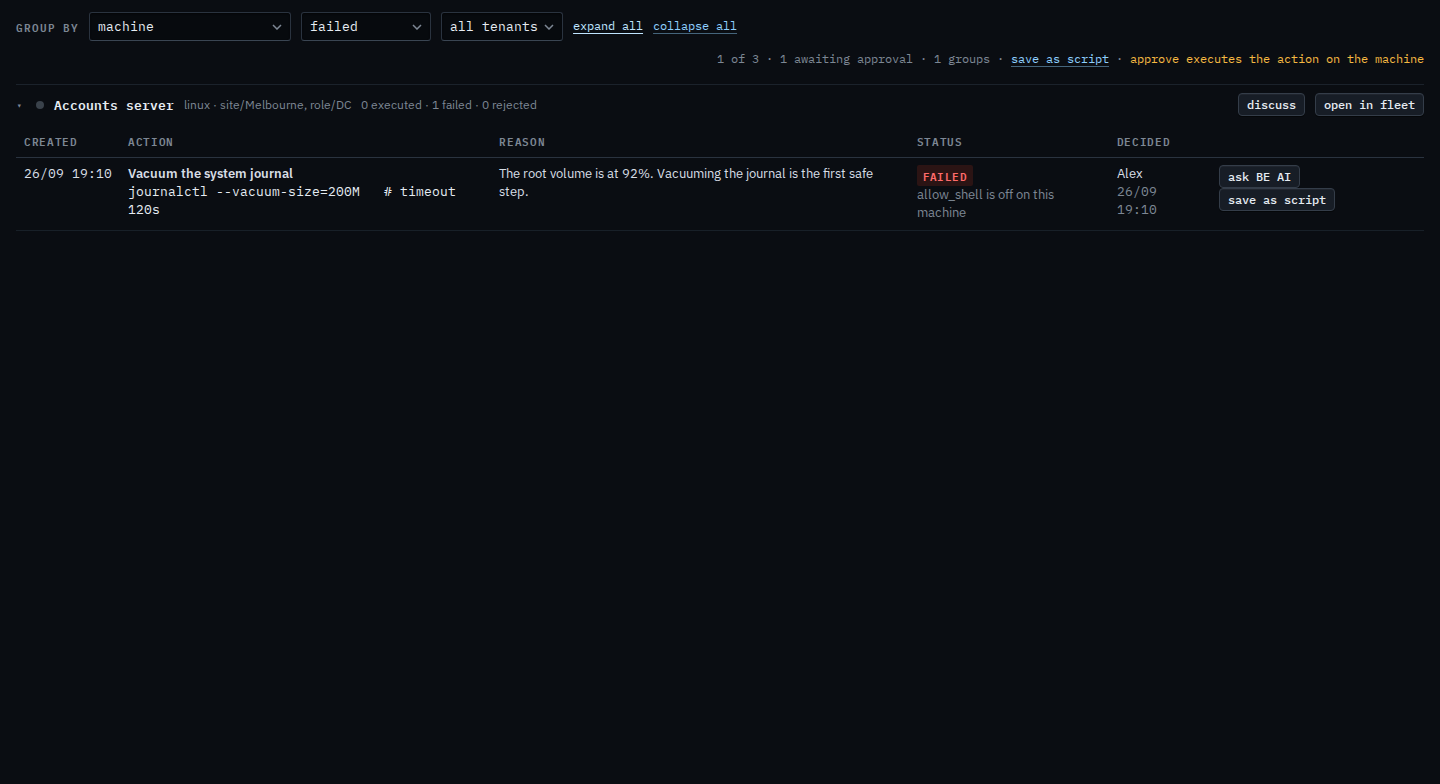
Task: Click the created time 26/09 19:10
Action: [x=68, y=174]
